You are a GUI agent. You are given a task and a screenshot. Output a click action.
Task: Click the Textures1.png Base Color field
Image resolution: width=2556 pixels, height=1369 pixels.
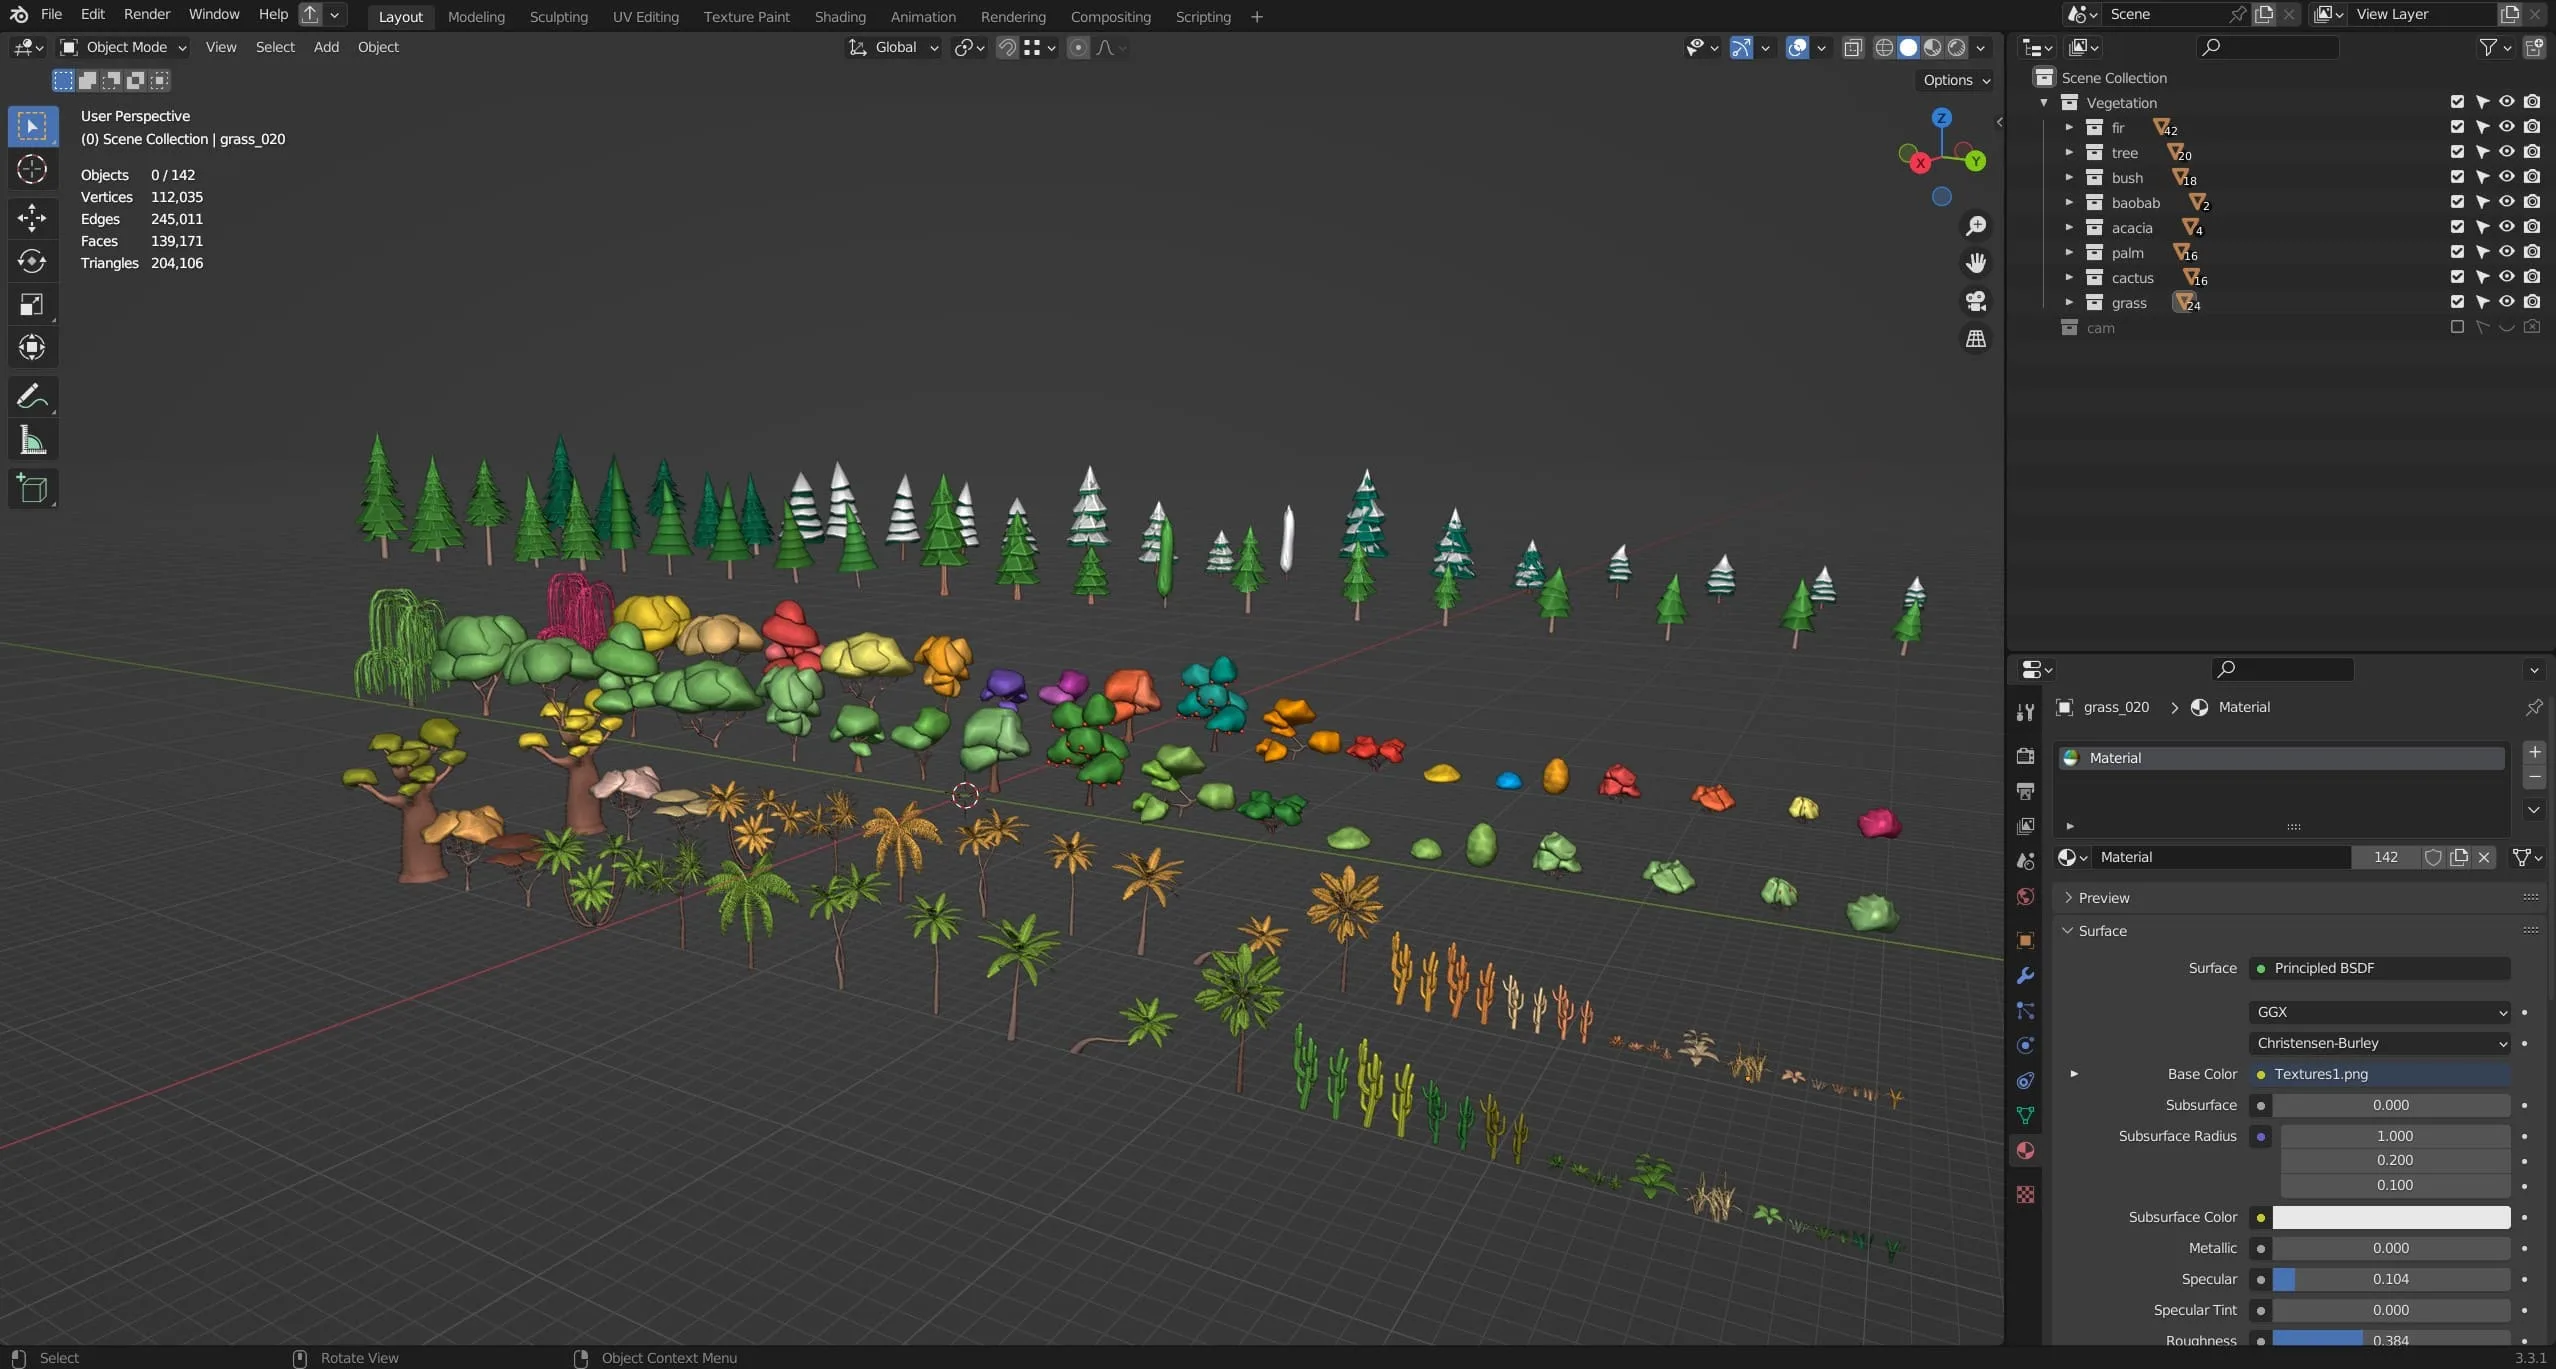(2379, 1074)
